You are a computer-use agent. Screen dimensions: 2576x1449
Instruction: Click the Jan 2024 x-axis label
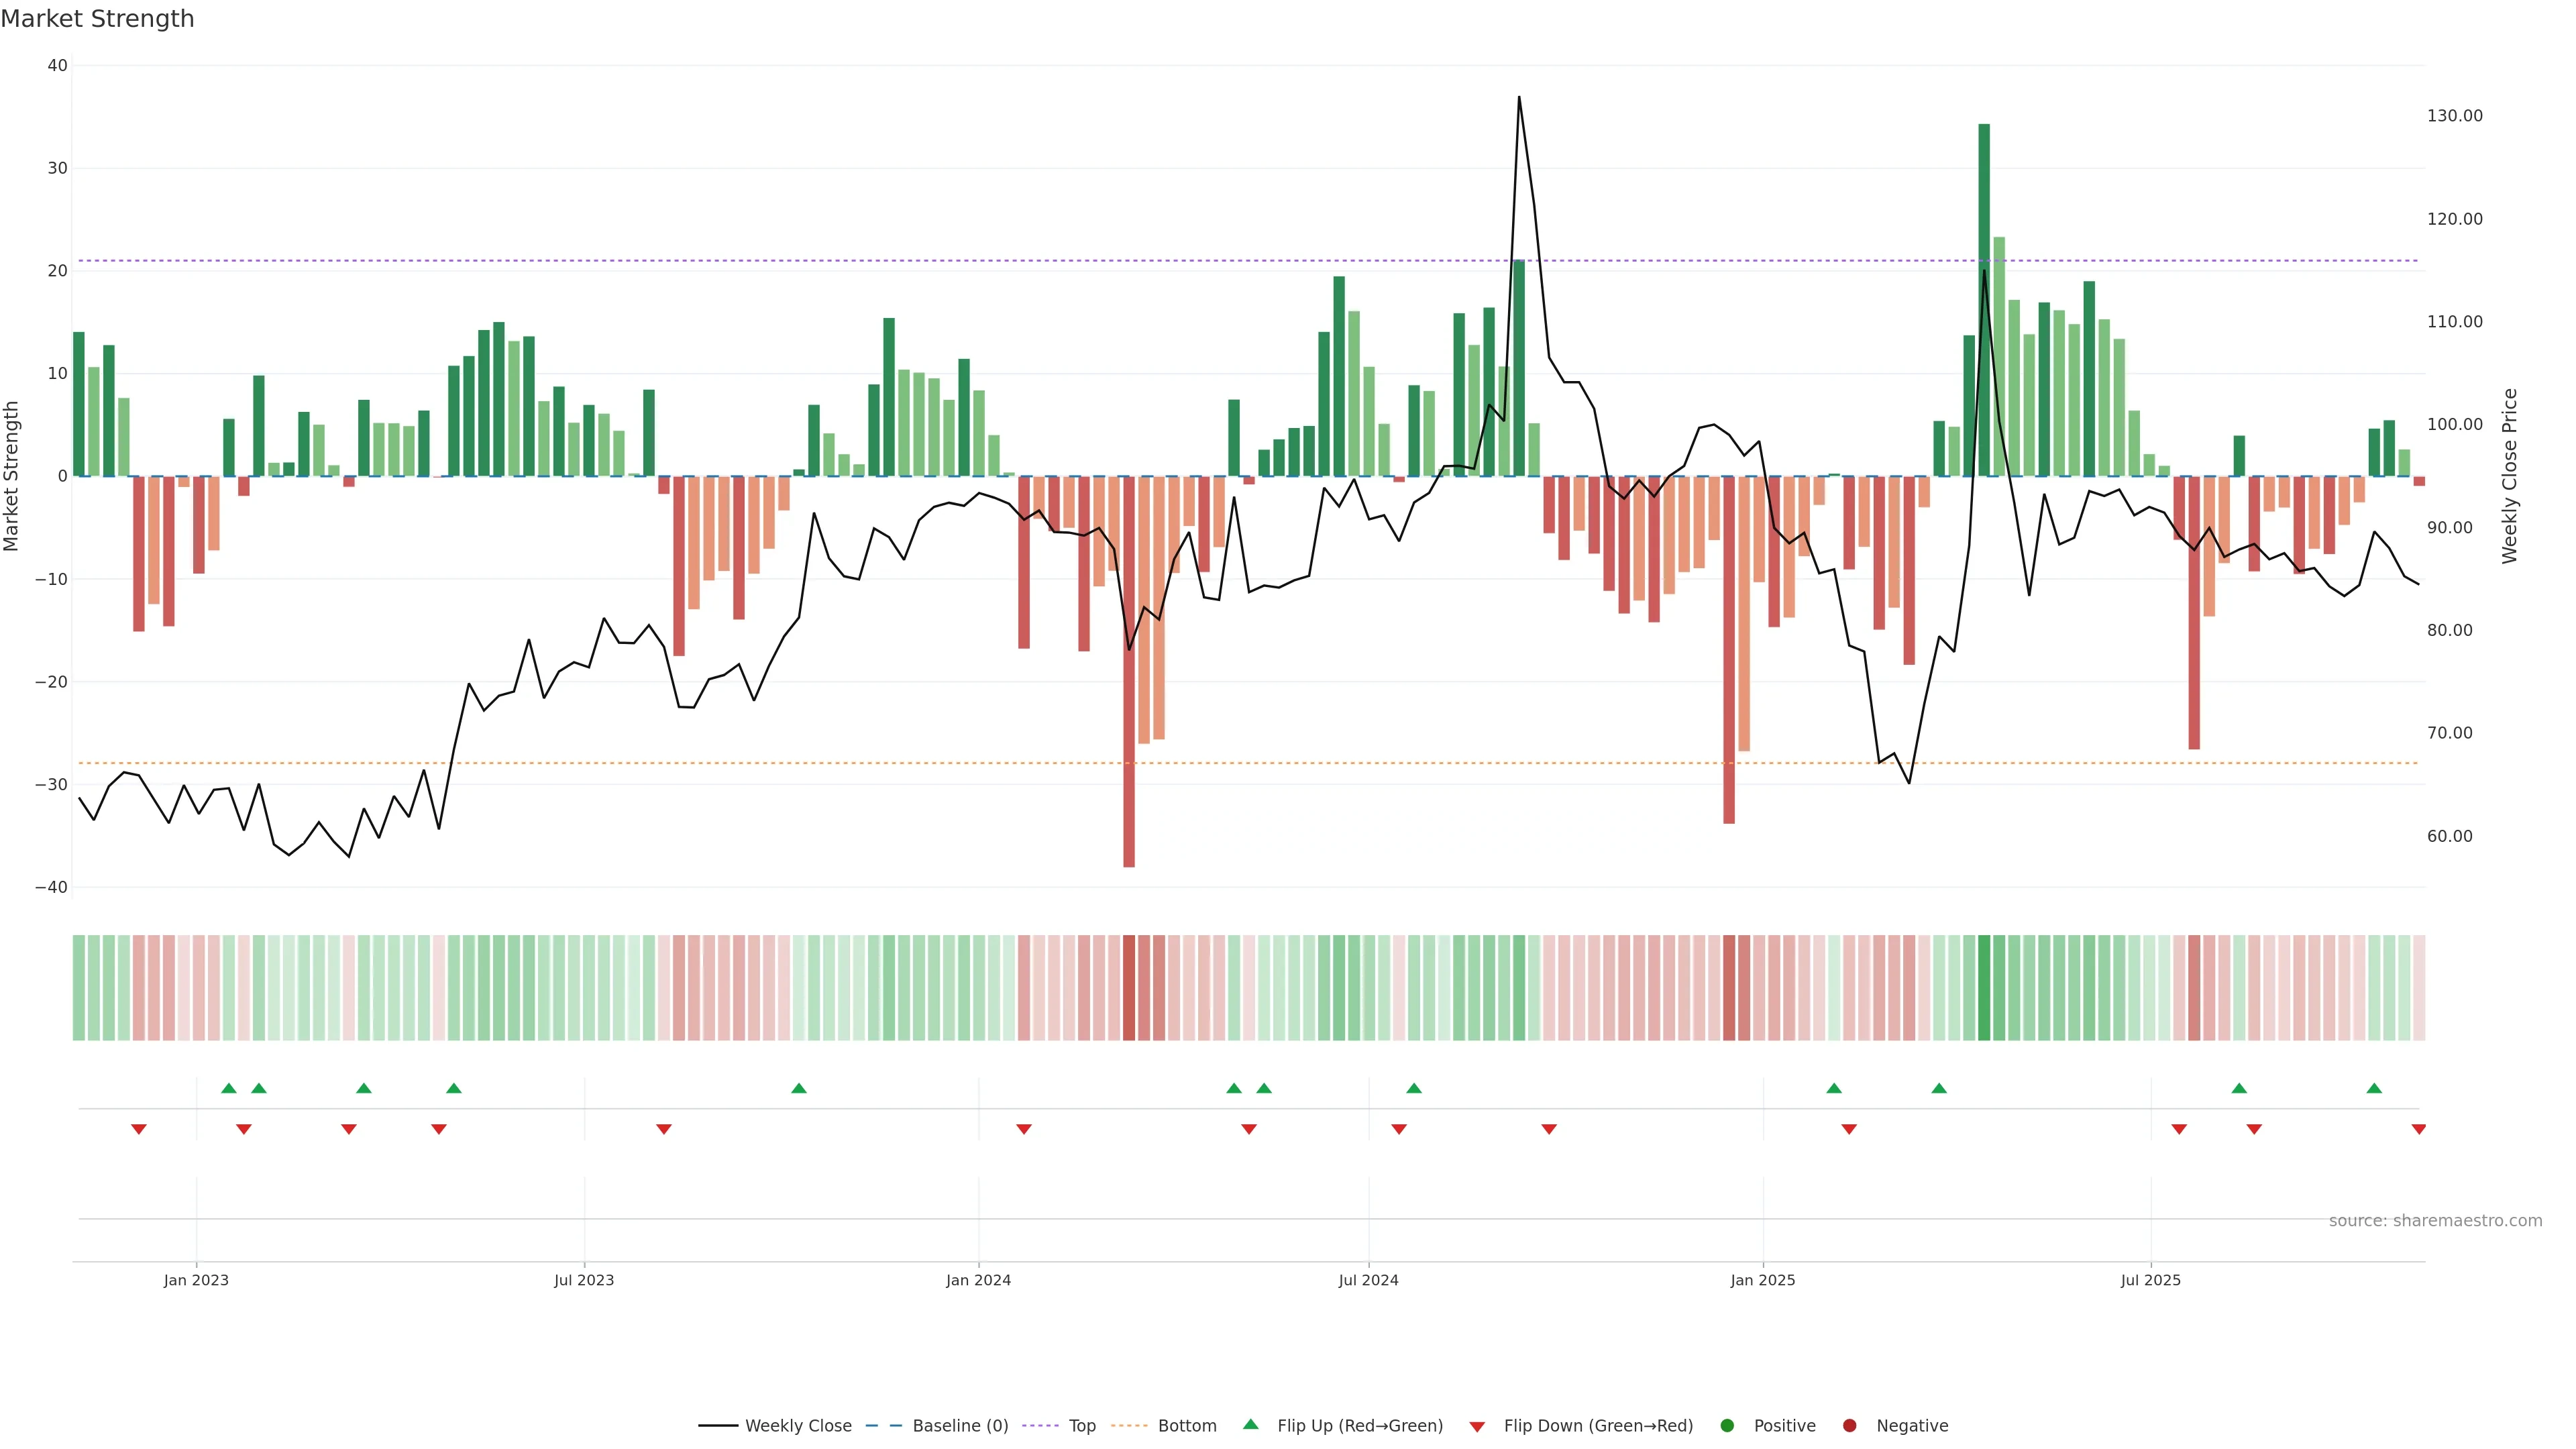tap(978, 1280)
